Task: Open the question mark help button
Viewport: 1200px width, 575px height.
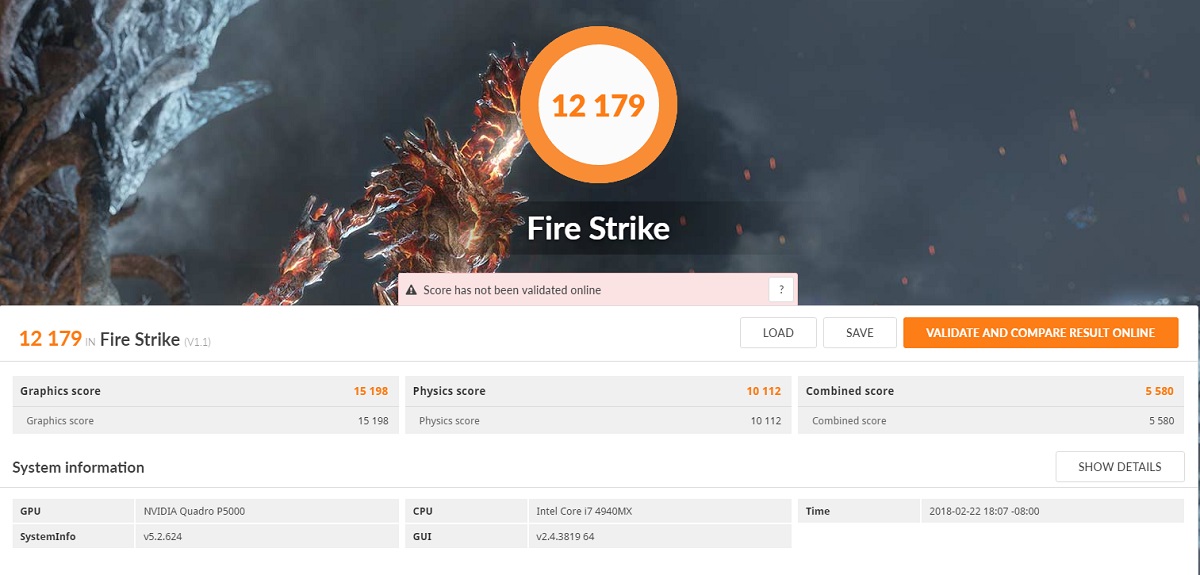Action: point(781,290)
